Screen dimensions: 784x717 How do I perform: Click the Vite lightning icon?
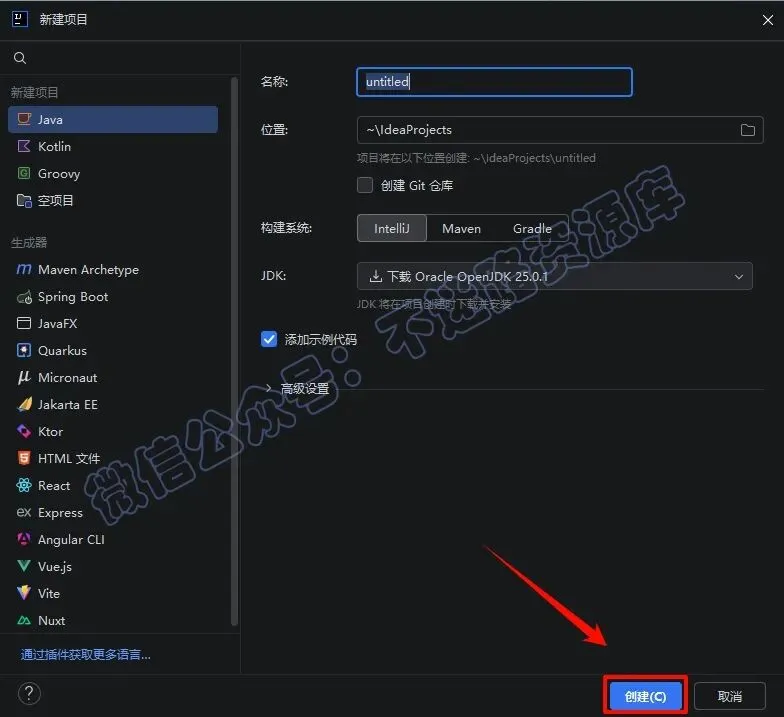pos(24,593)
